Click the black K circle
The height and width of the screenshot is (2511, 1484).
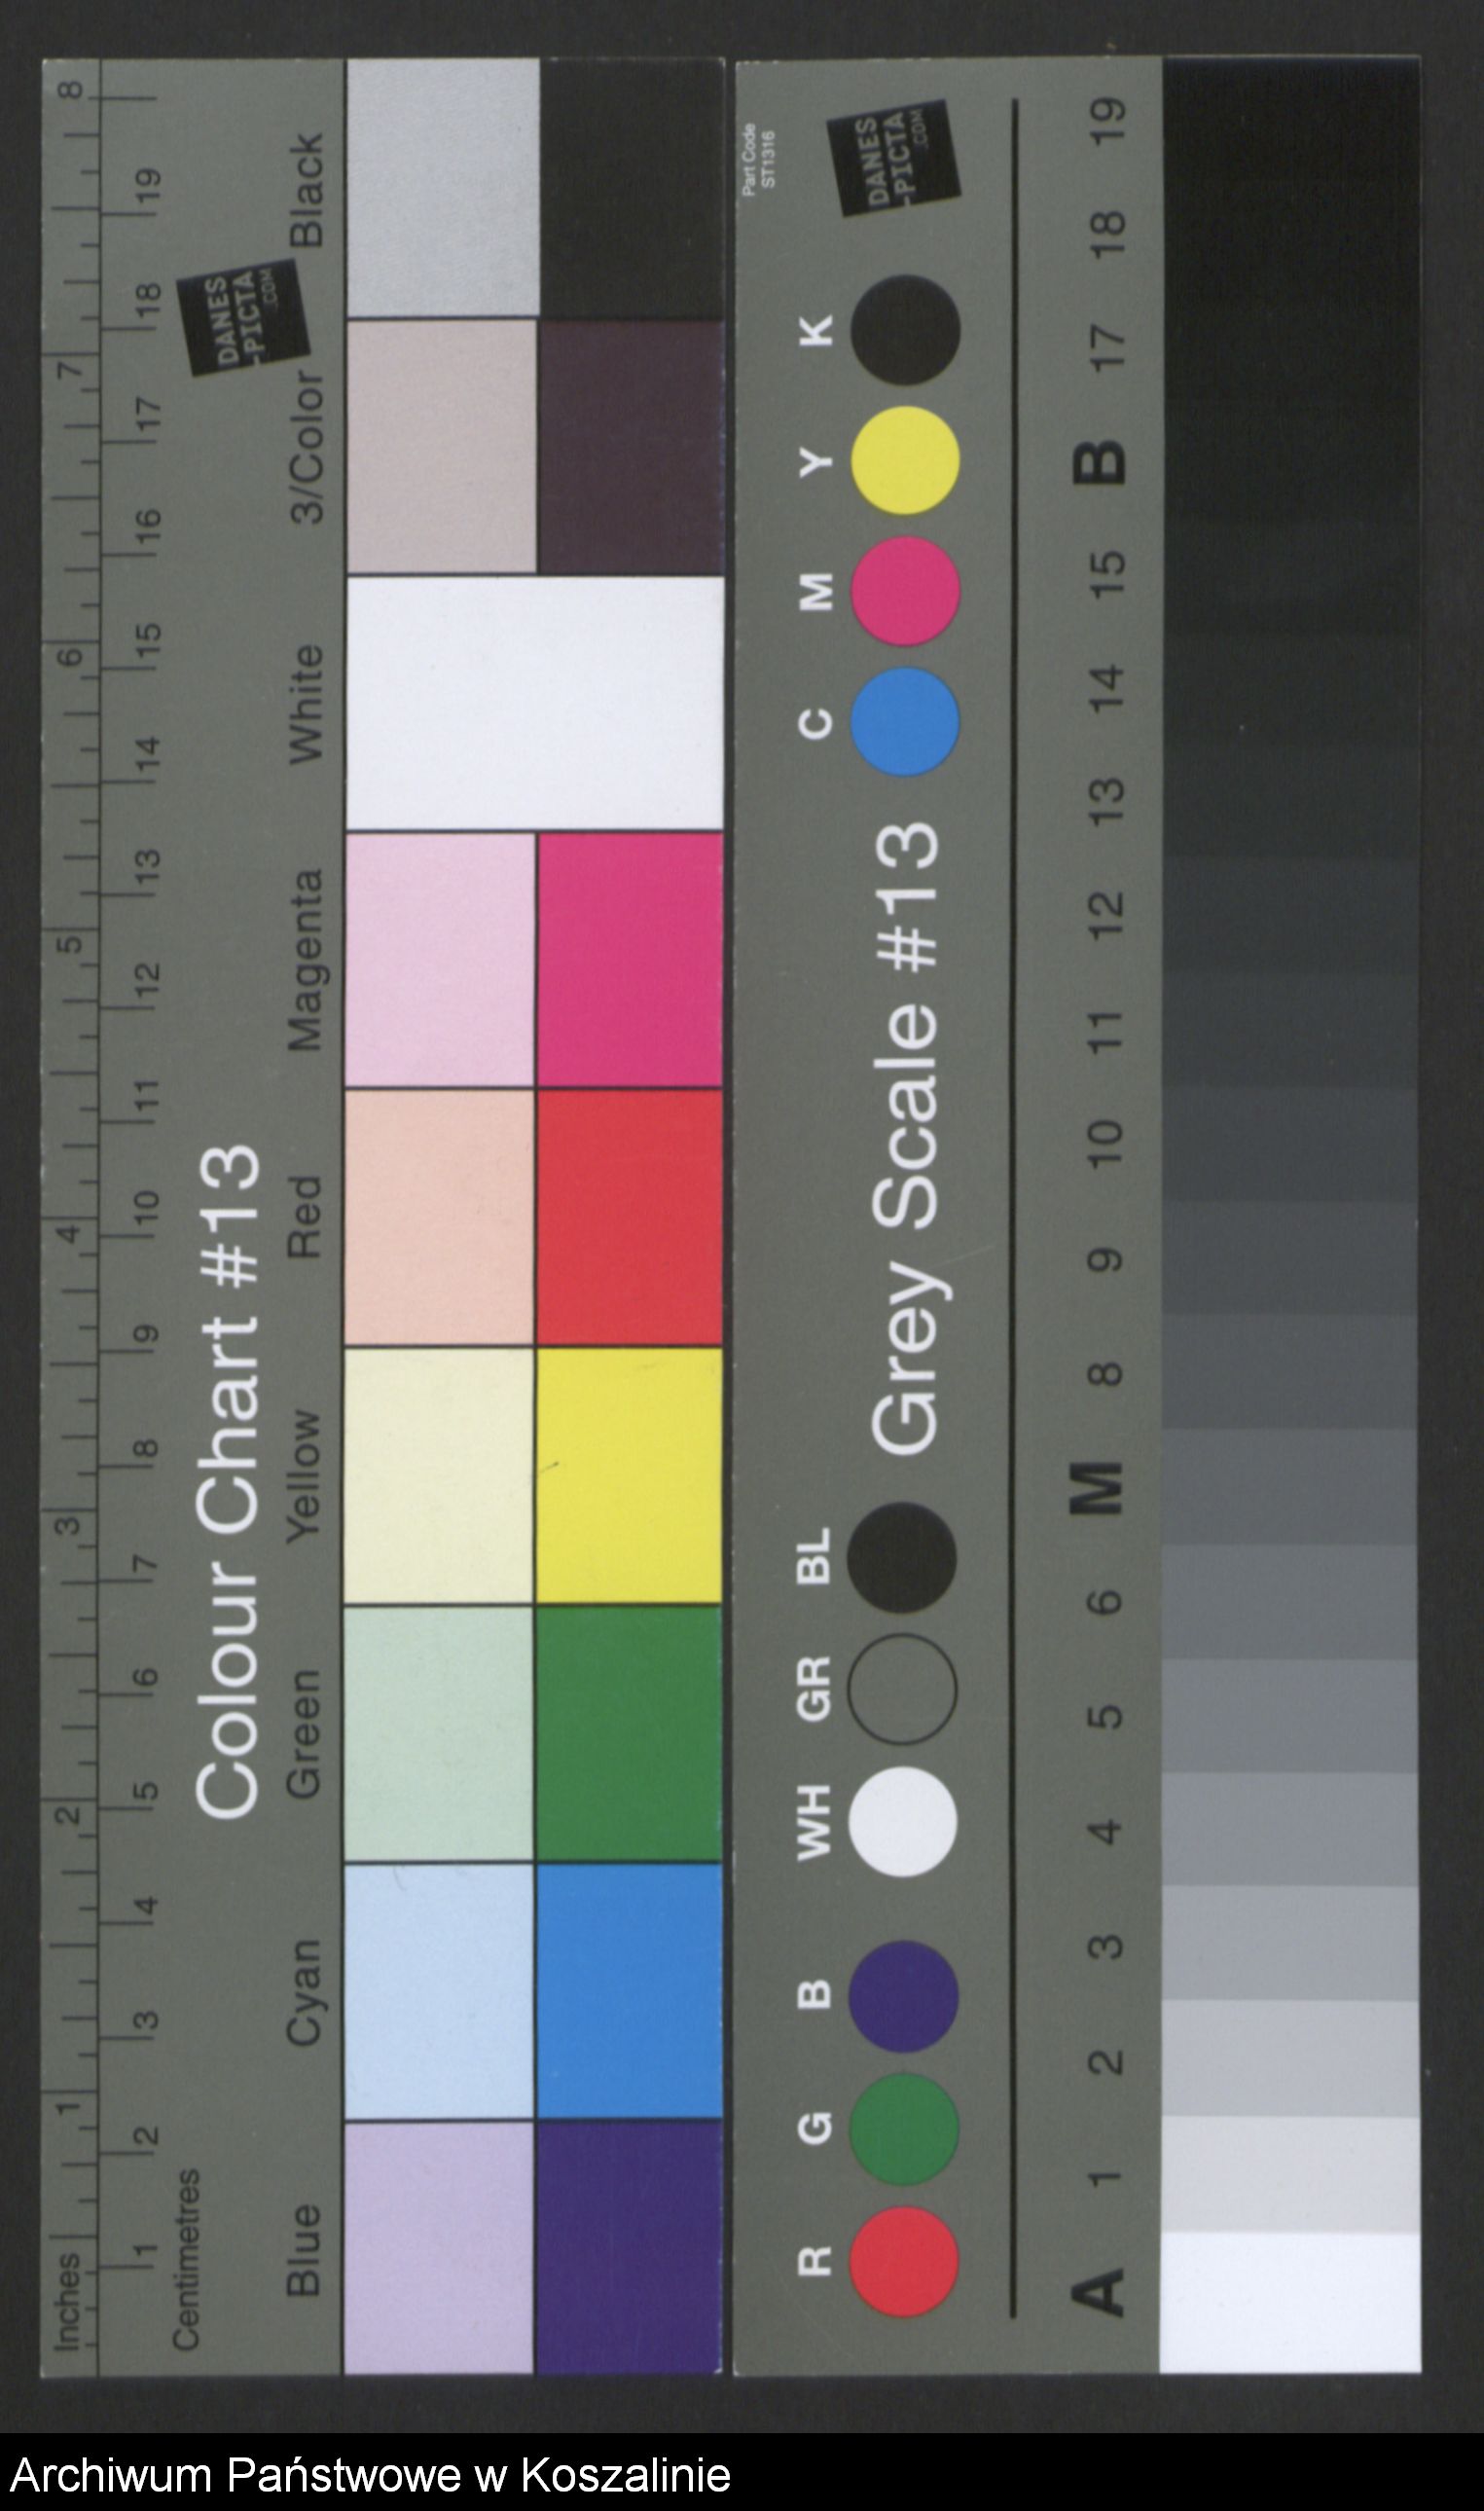[906, 330]
